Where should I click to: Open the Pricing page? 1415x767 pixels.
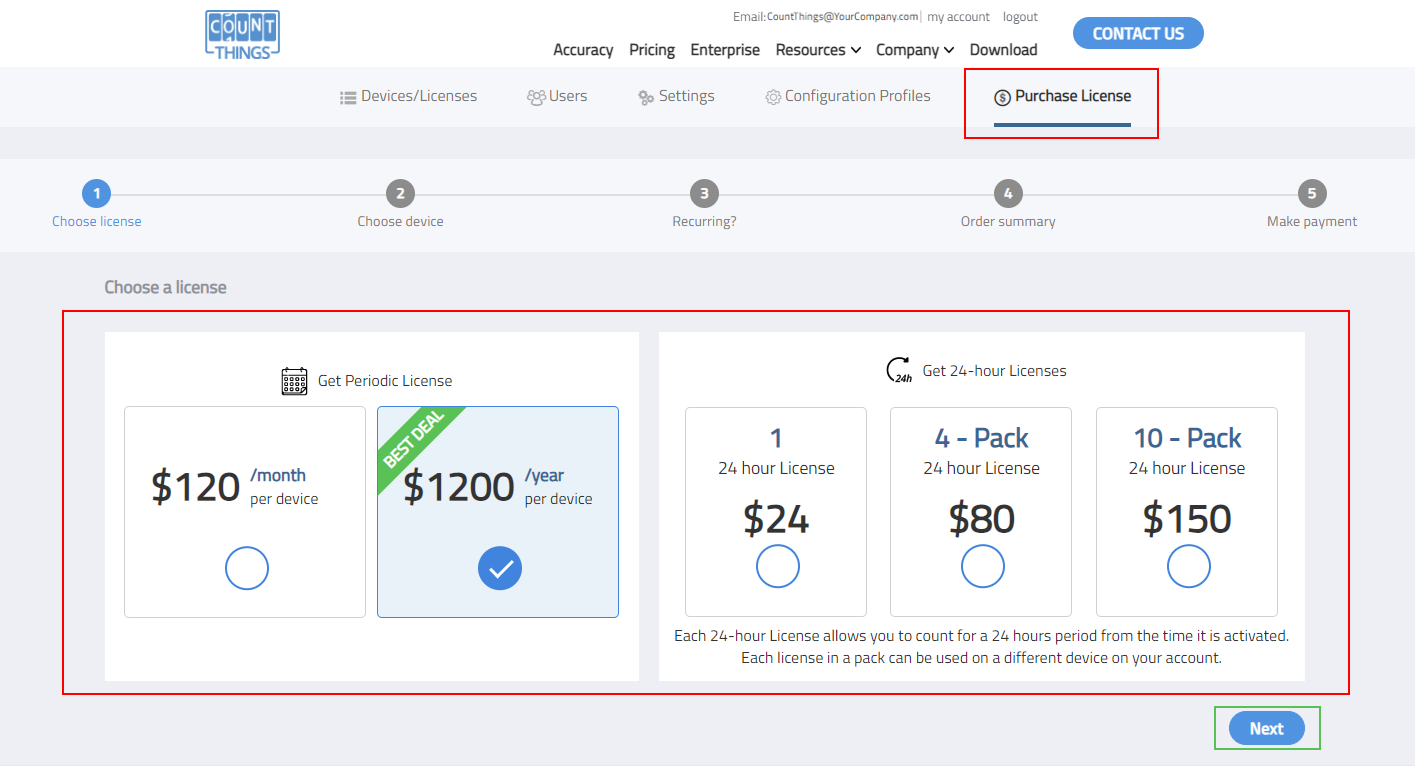[652, 50]
